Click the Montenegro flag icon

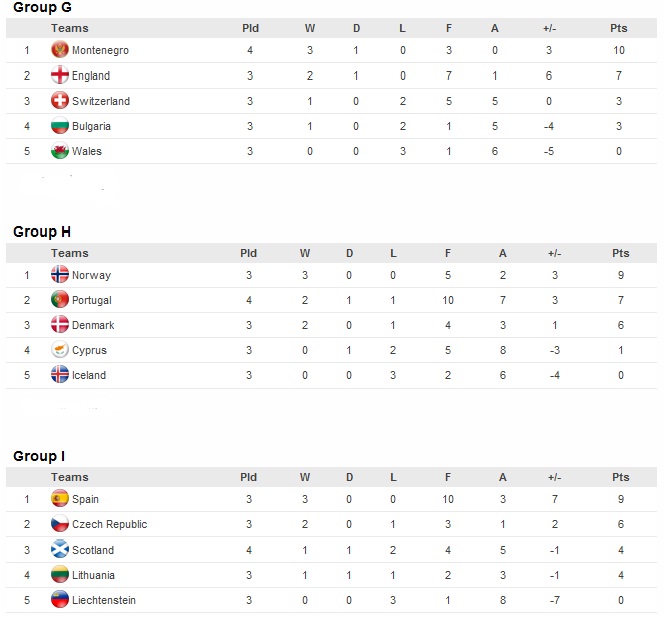pos(60,50)
